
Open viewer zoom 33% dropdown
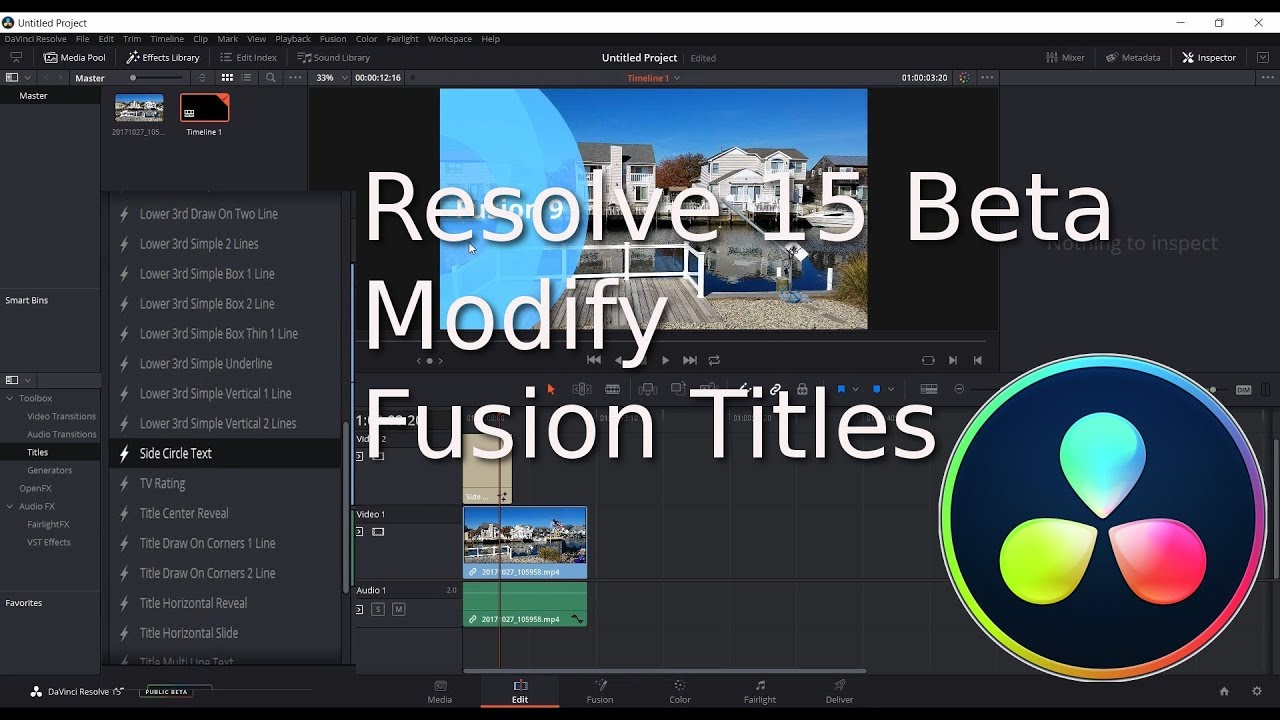tap(330, 78)
